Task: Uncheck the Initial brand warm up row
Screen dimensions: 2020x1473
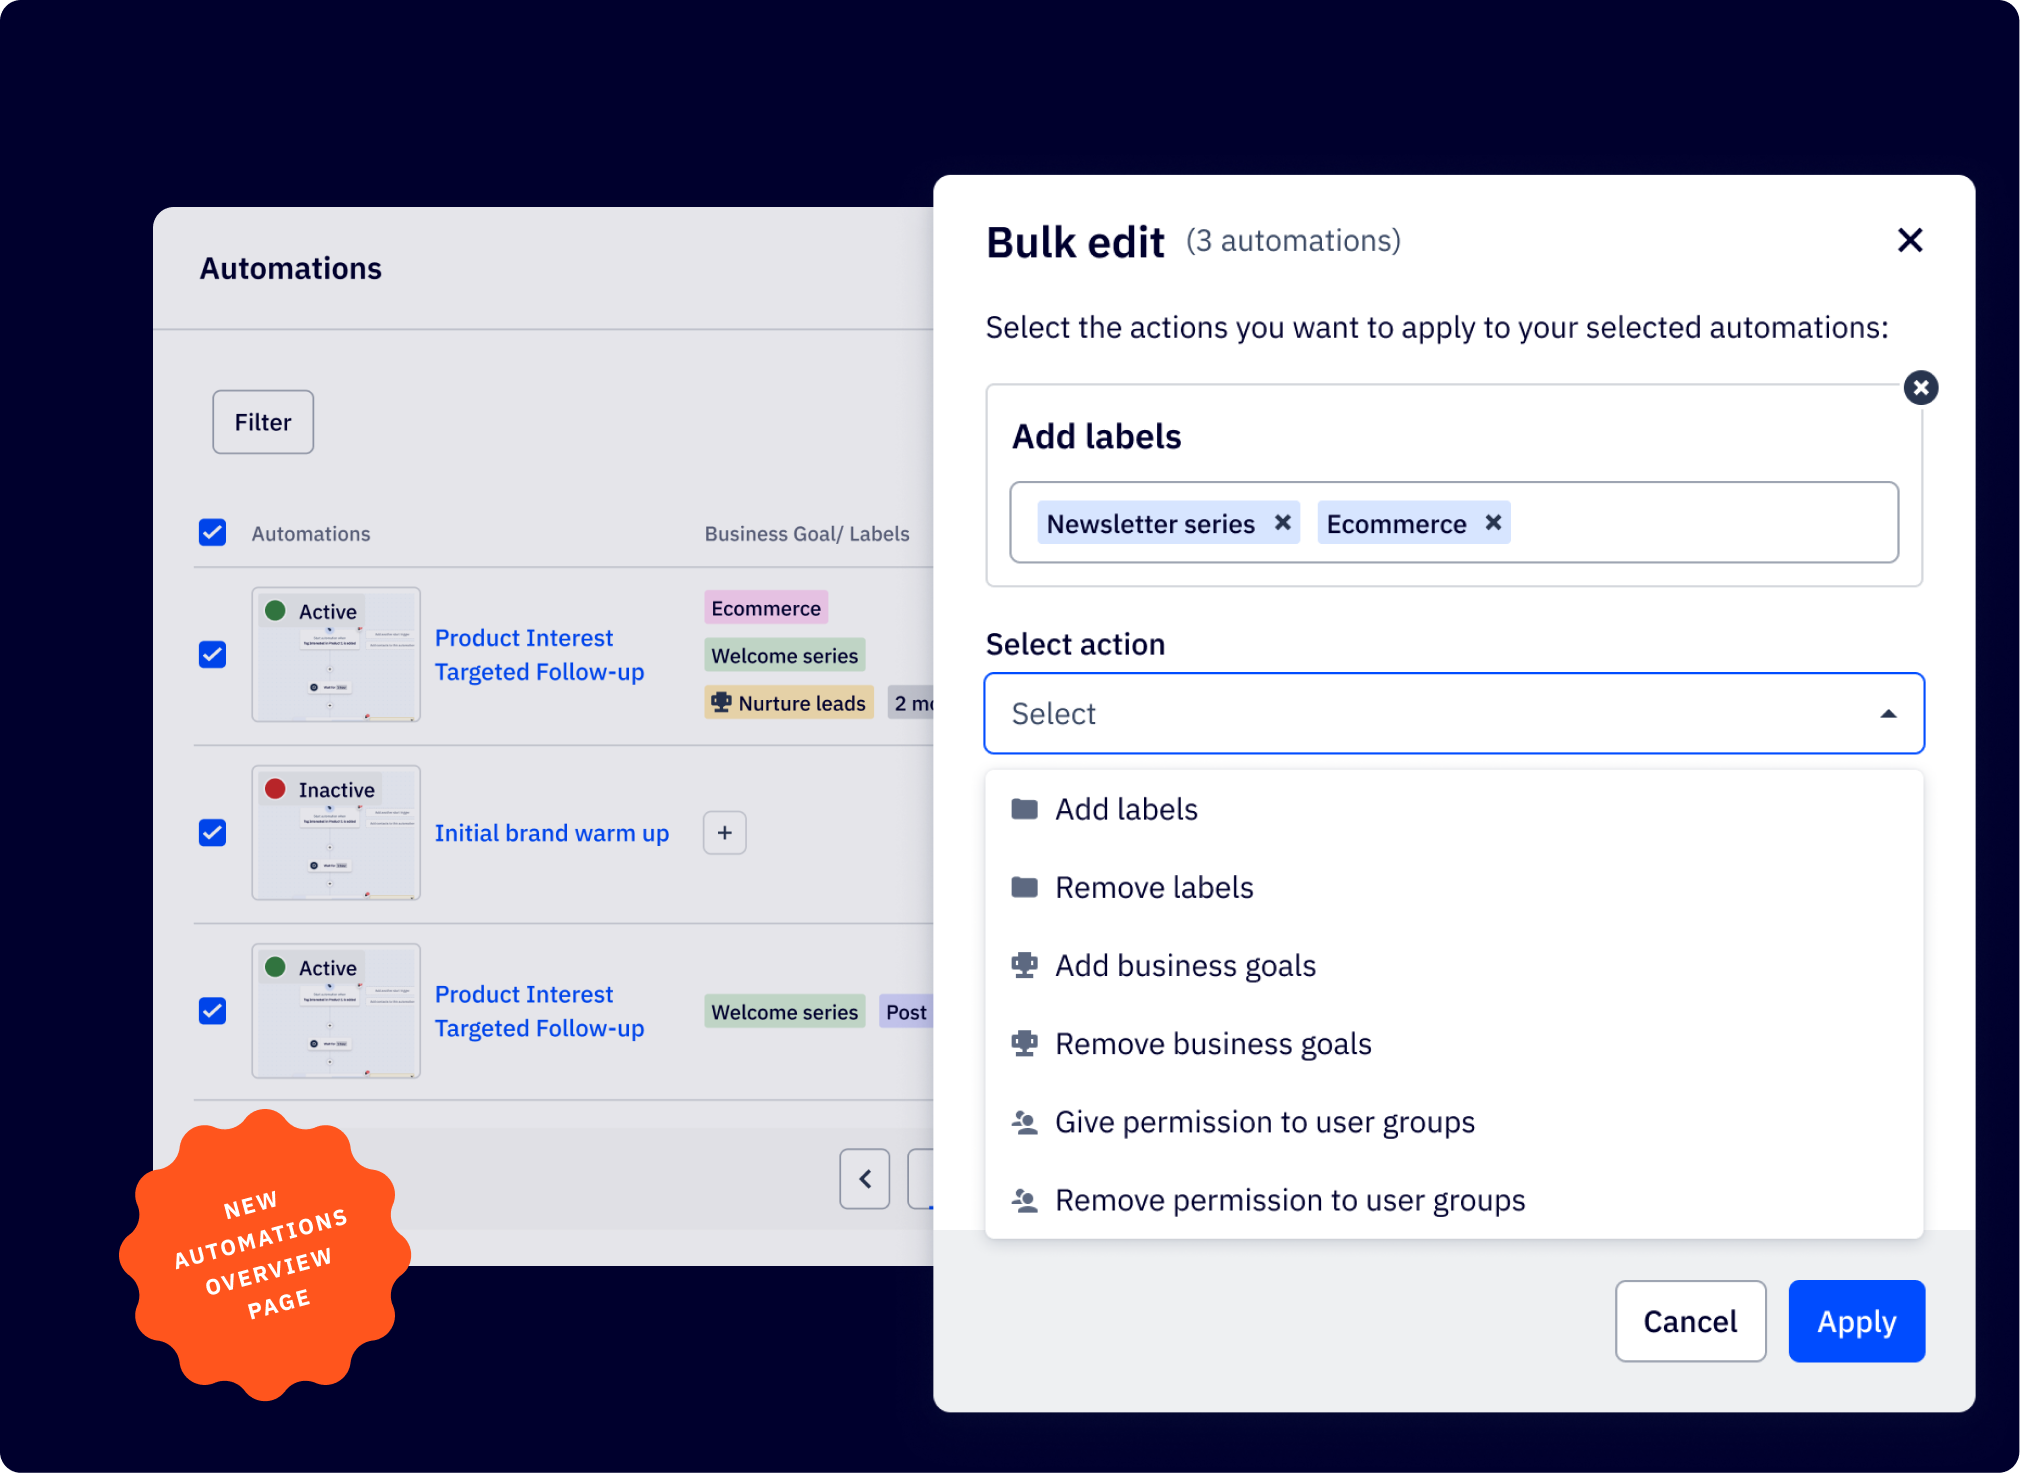Action: click(212, 832)
